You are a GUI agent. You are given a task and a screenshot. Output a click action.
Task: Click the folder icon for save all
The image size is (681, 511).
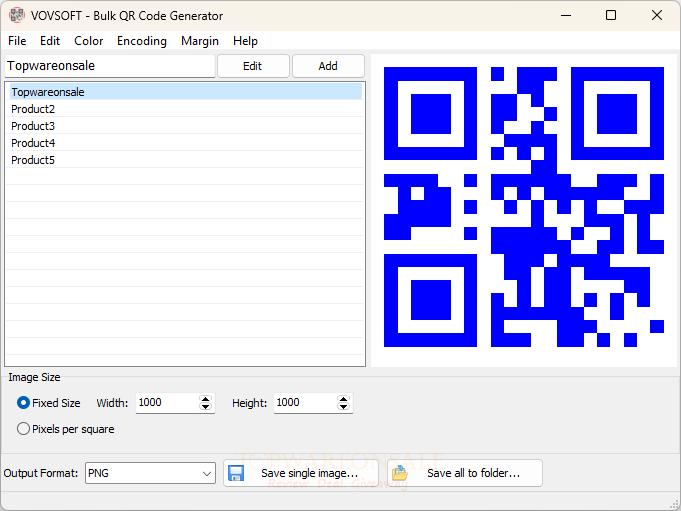coord(400,473)
